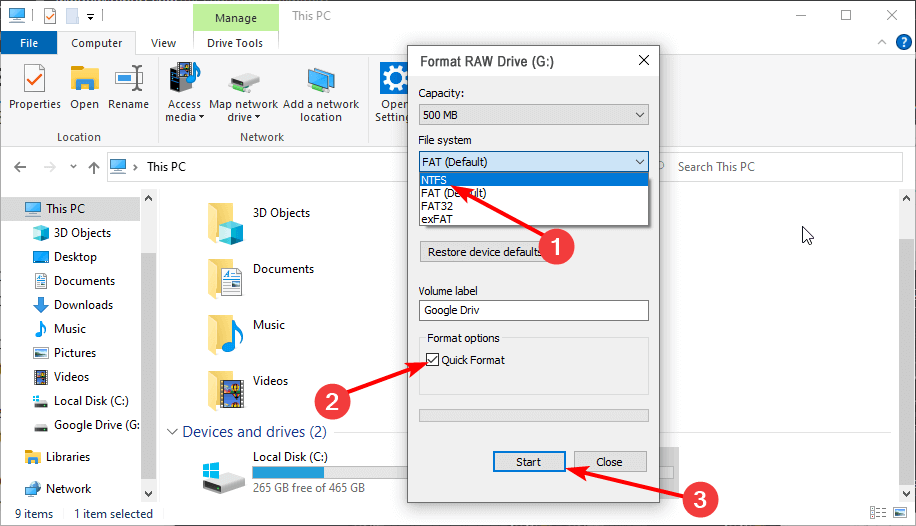Collapse the ribbon using chevron
The width and height of the screenshot is (916, 526).
pyautogui.click(x=882, y=42)
